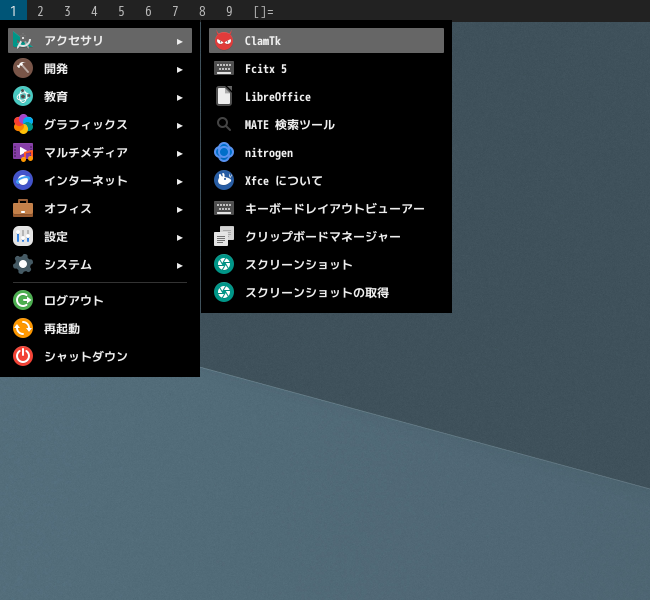Switch to workspace tag 8
Viewport: 650px width, 600px height.
pos(202,11)
